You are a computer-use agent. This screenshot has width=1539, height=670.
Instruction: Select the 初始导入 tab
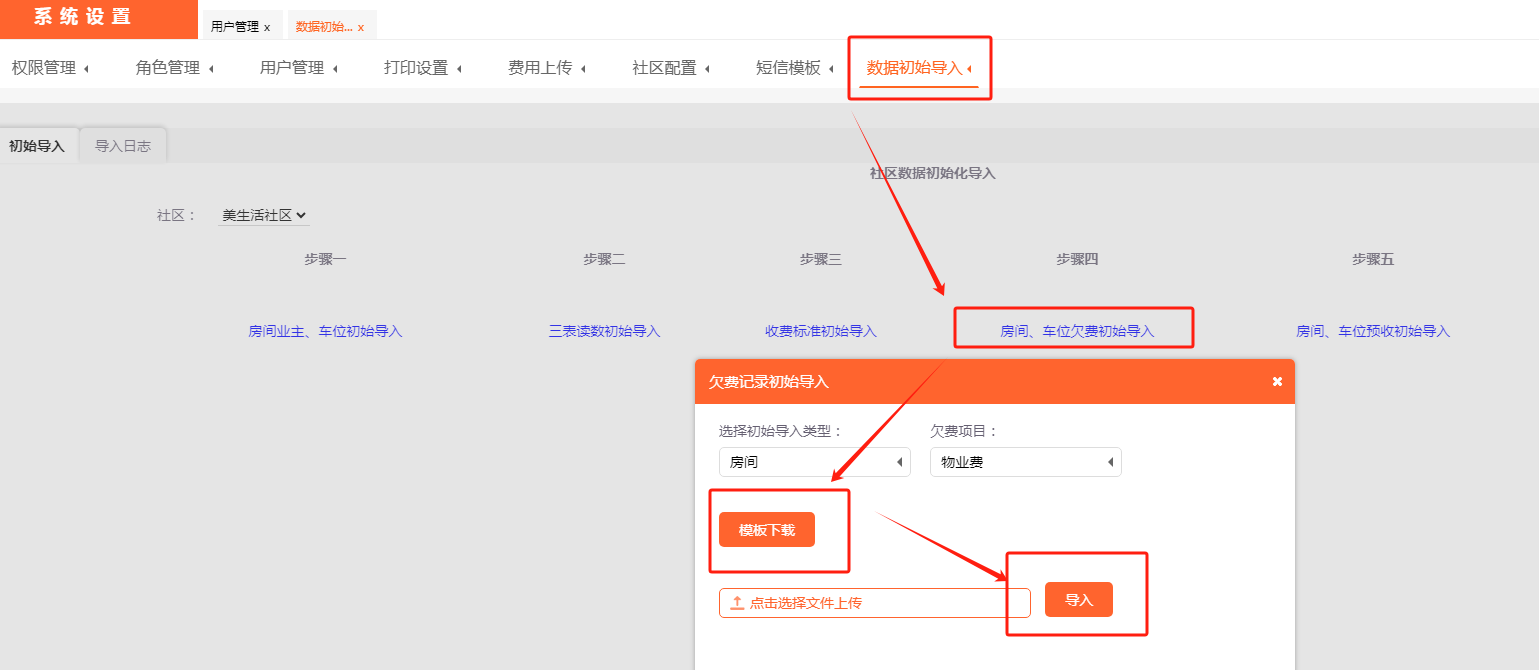(x=37, y=146)
